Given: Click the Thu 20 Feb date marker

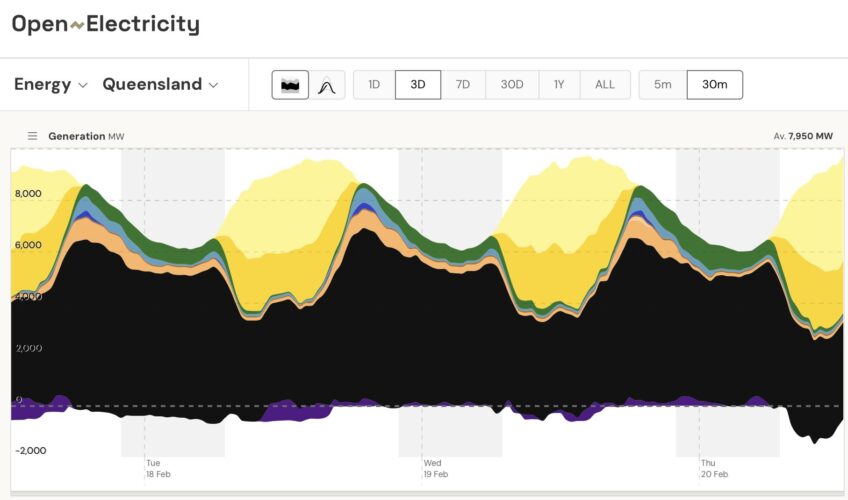Looking at the screenshot, I should coord(714,469).
